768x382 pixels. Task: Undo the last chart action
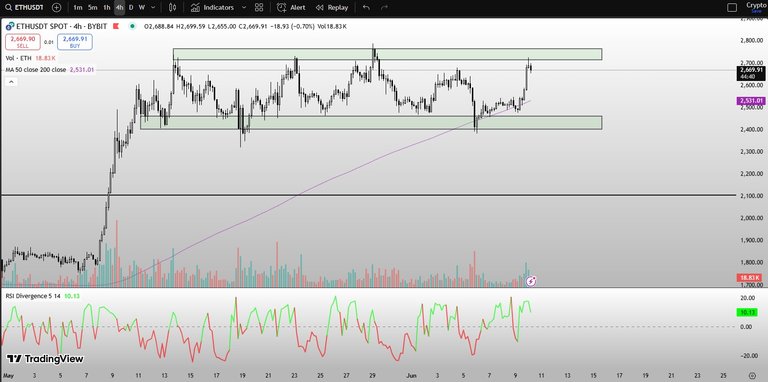[366, 7]
